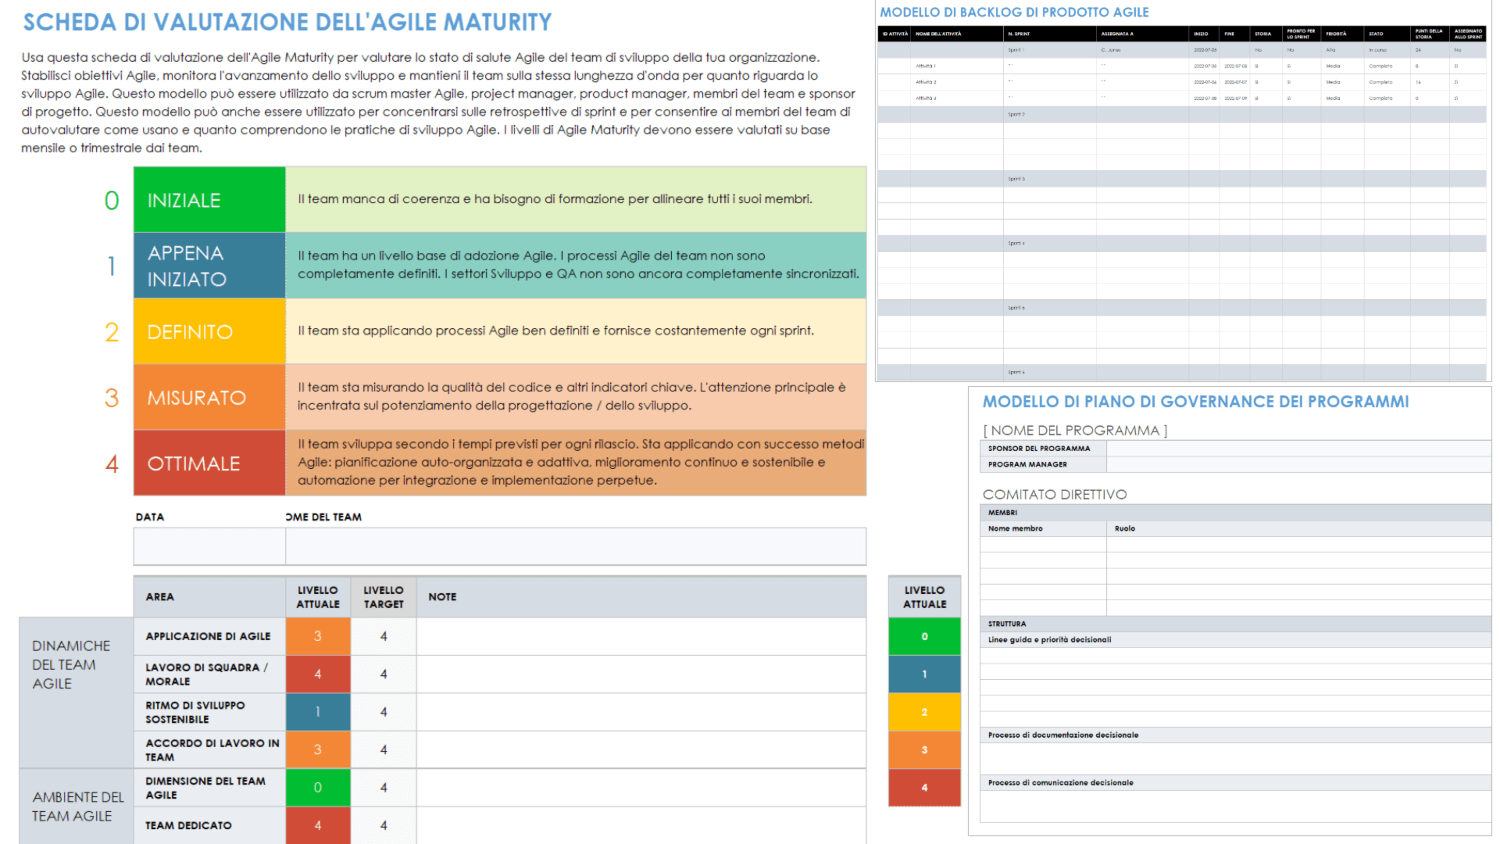Click current level 3 for APPLICAZIONE DI AGILE
This screenshot has height=844, width=1500.
(318, 636)
